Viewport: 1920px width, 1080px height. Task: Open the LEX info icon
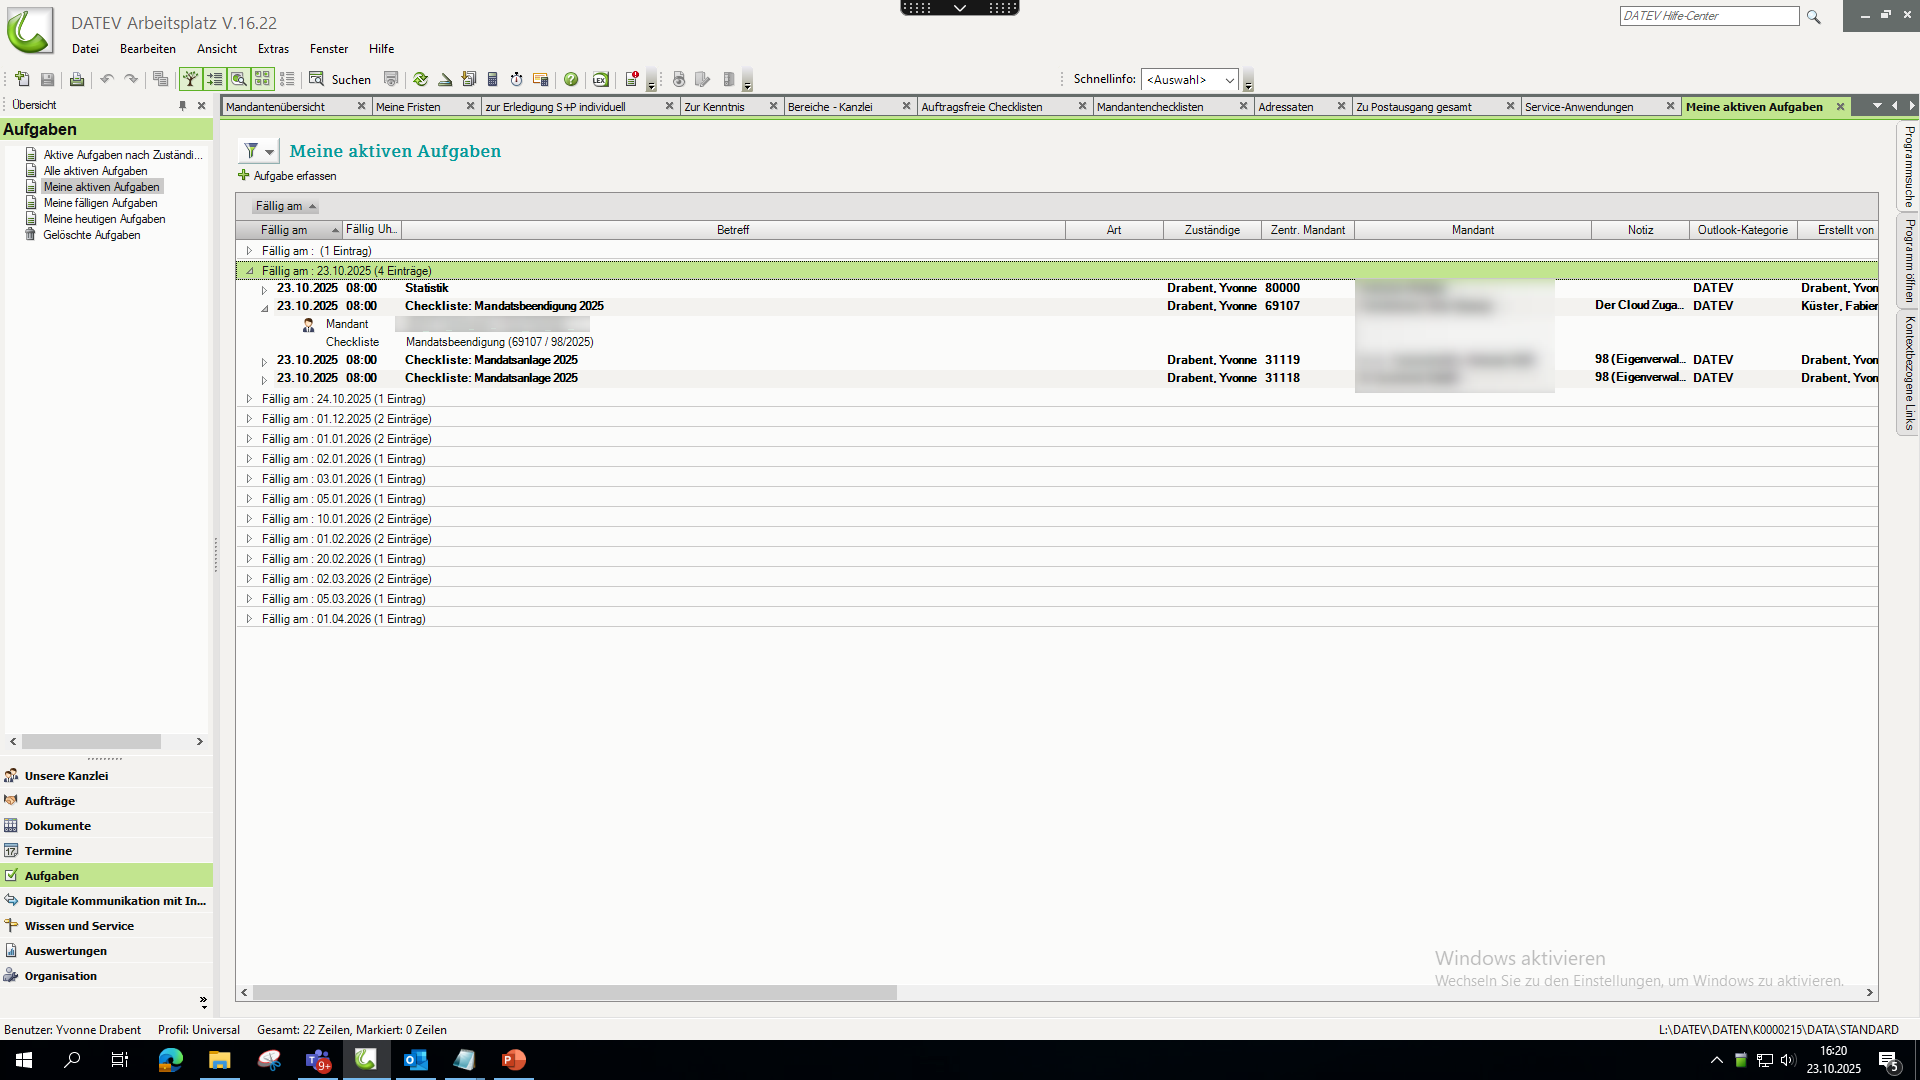pyautogui.click(x=600, y=80)
